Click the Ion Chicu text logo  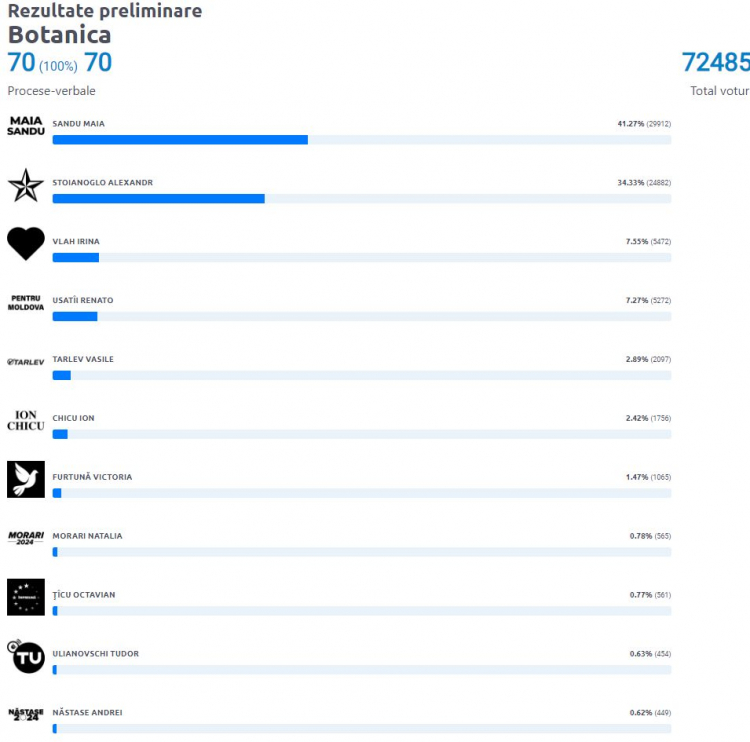[x=26, y=421]
